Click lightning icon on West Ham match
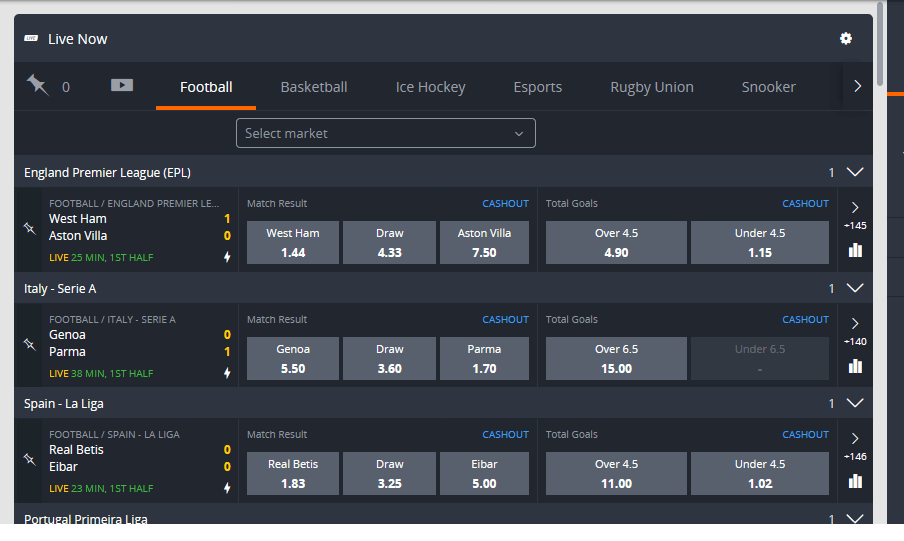 point(227,257)
